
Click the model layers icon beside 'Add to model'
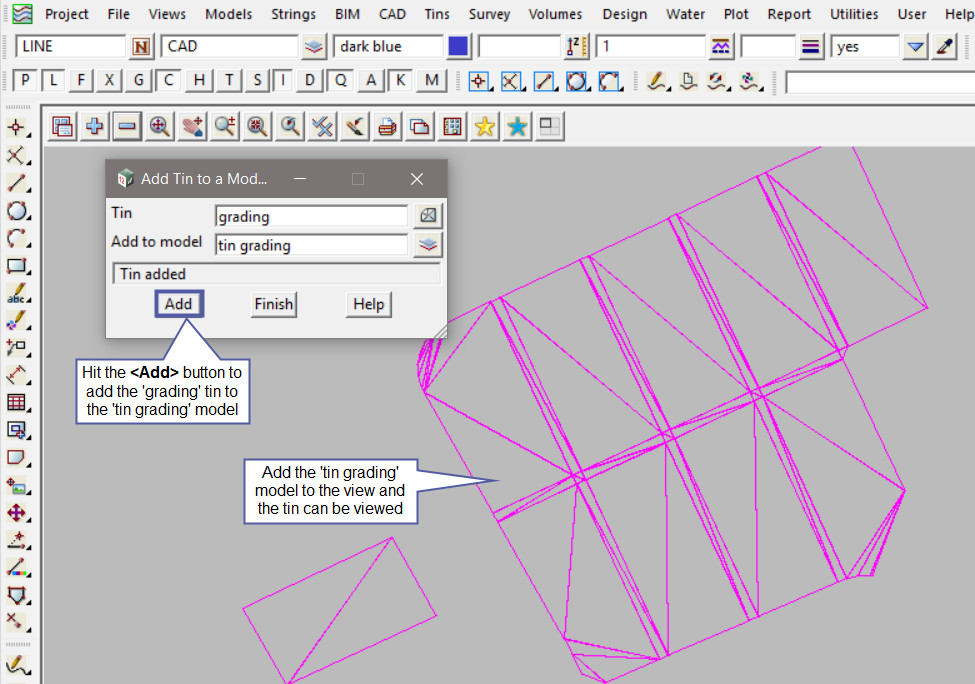click(x=428, y=245)
